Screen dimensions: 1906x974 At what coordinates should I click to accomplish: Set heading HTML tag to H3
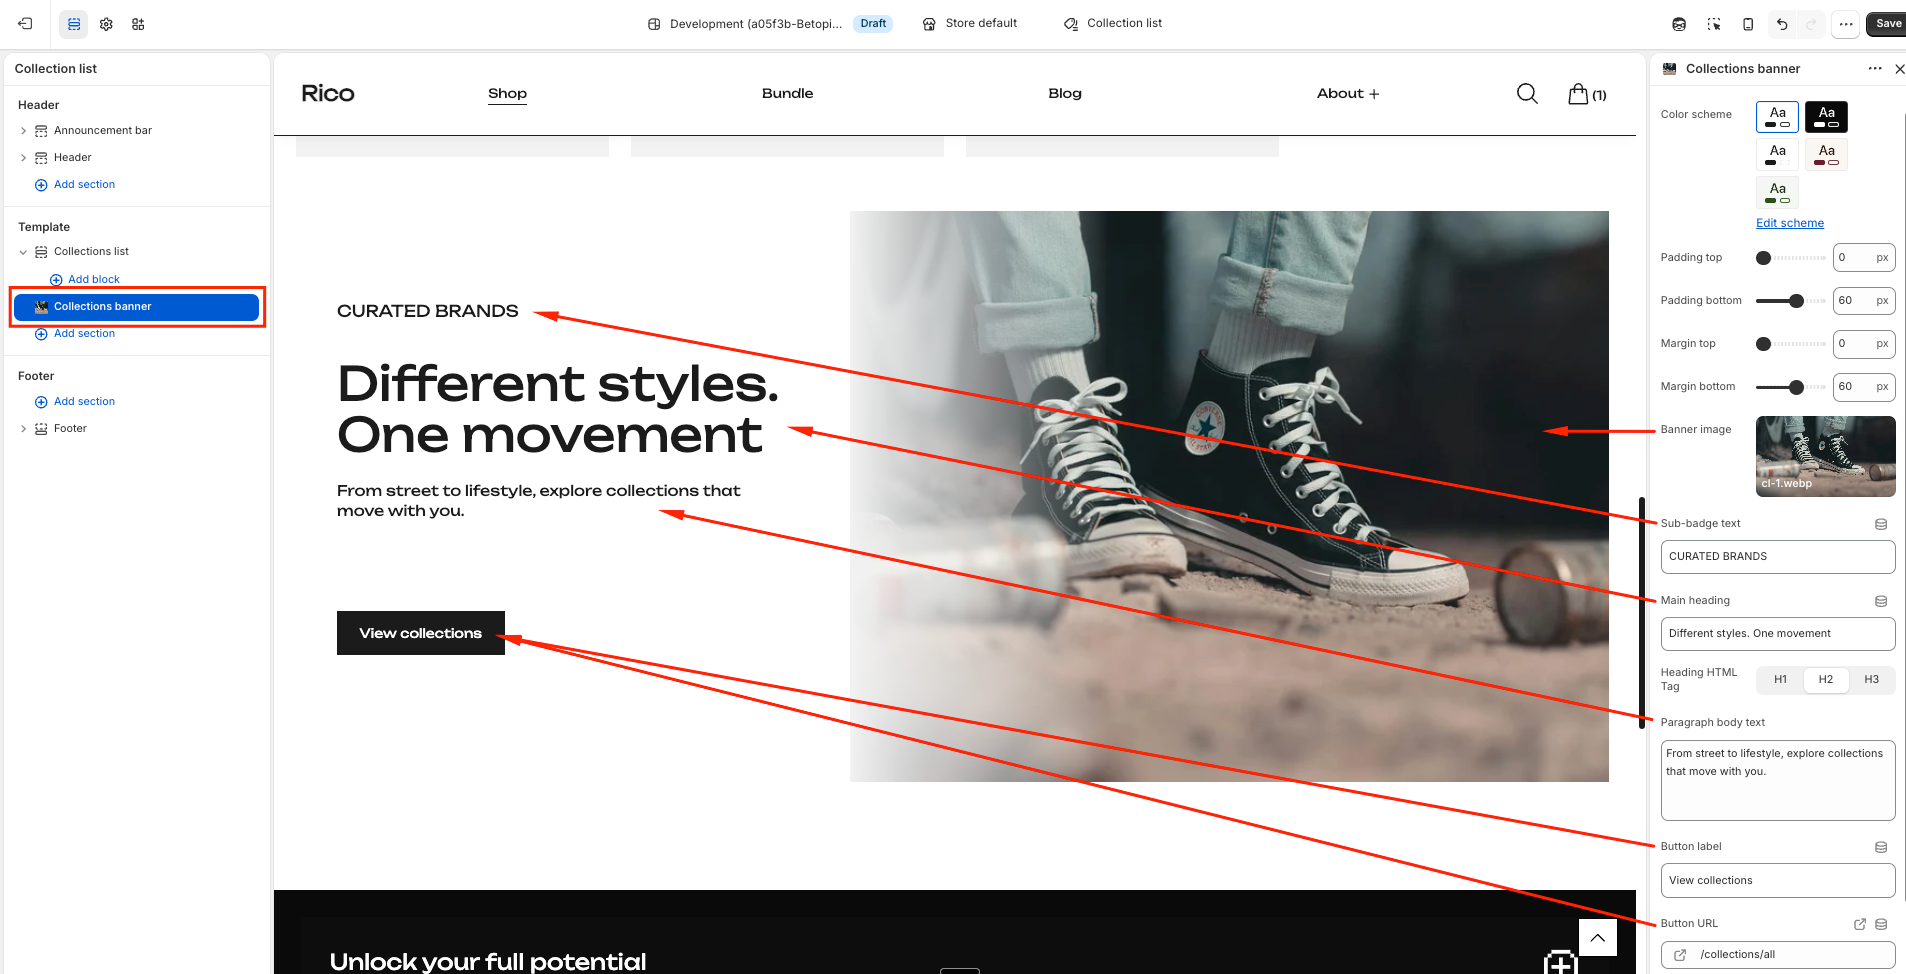[x=1871, y=680]
